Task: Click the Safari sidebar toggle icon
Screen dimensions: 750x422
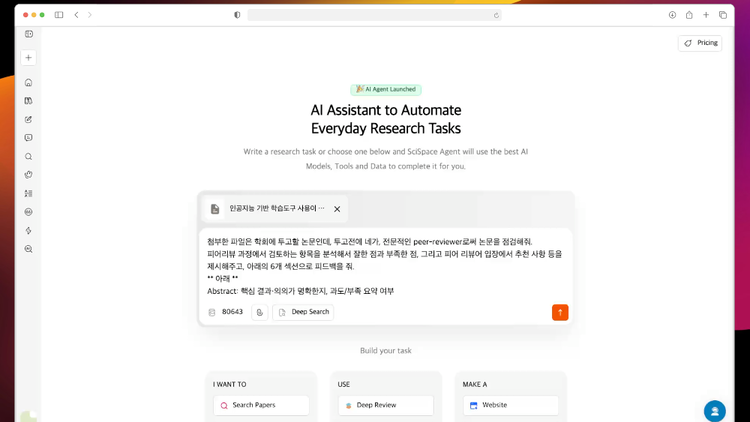Action: pos(59,15)
